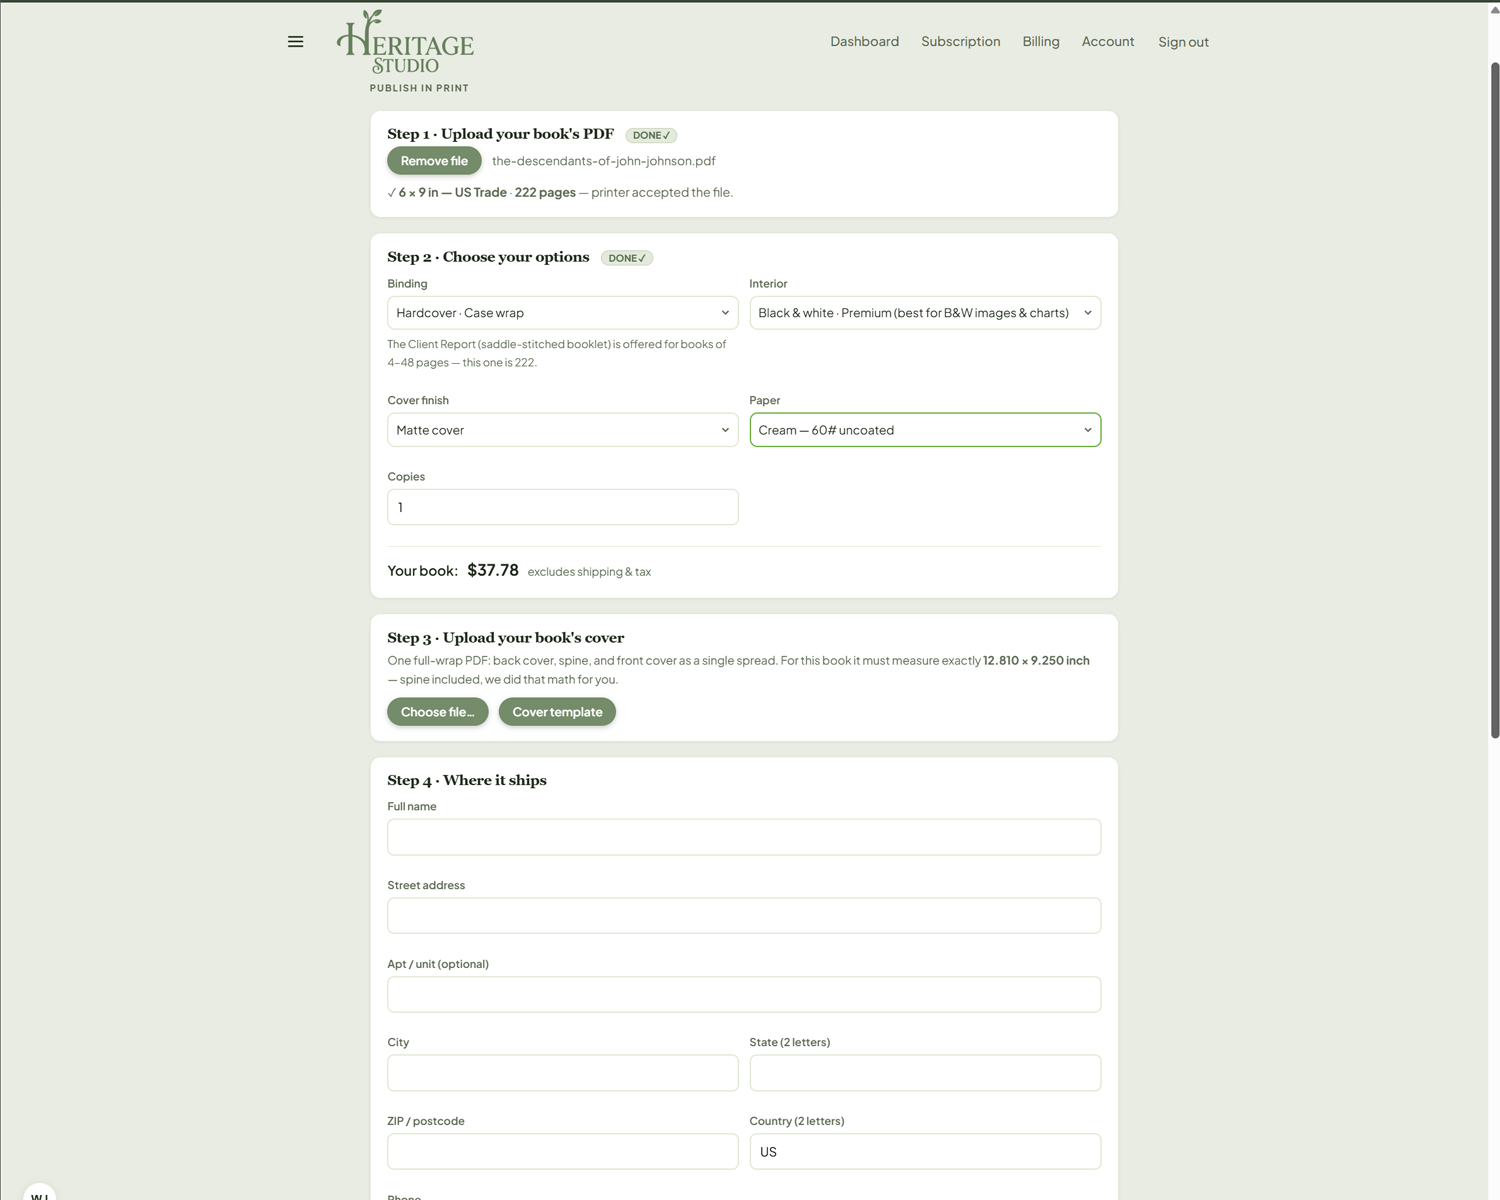Click the ZIP / postcode field
The image size is (1500, 1200).
click(x=563, y=1152)
